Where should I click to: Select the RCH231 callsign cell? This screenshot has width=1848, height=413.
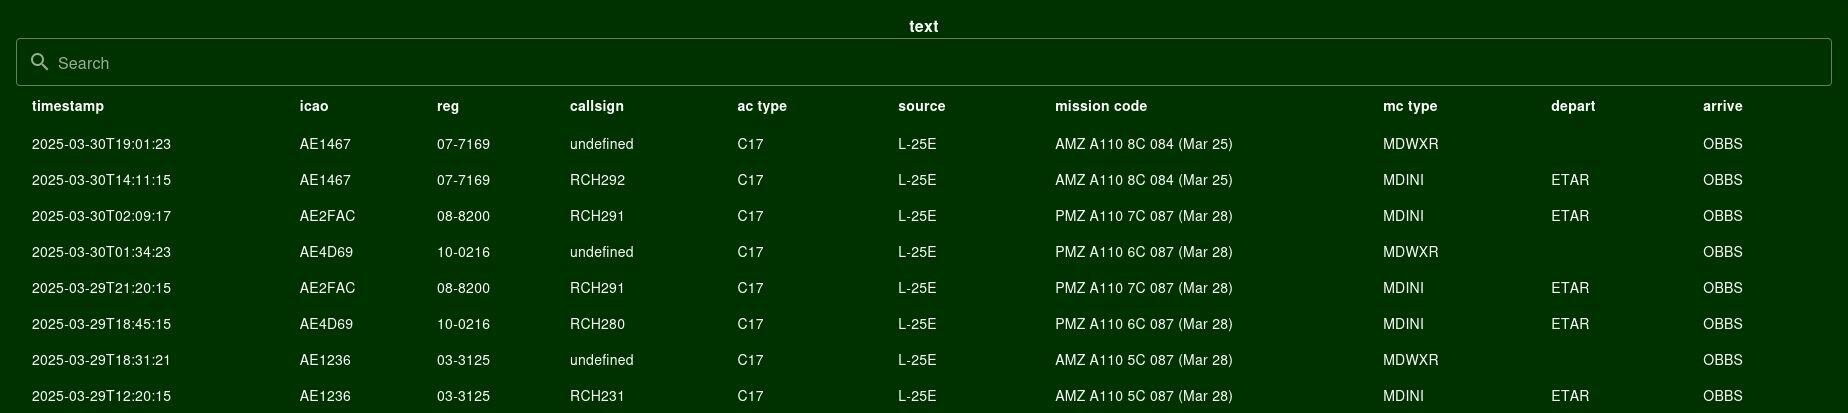(x=597, y=396)
